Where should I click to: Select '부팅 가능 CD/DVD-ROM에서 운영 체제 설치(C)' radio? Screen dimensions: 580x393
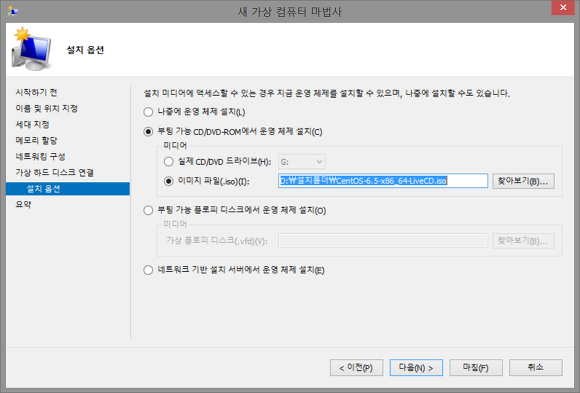tap(148, 132)
